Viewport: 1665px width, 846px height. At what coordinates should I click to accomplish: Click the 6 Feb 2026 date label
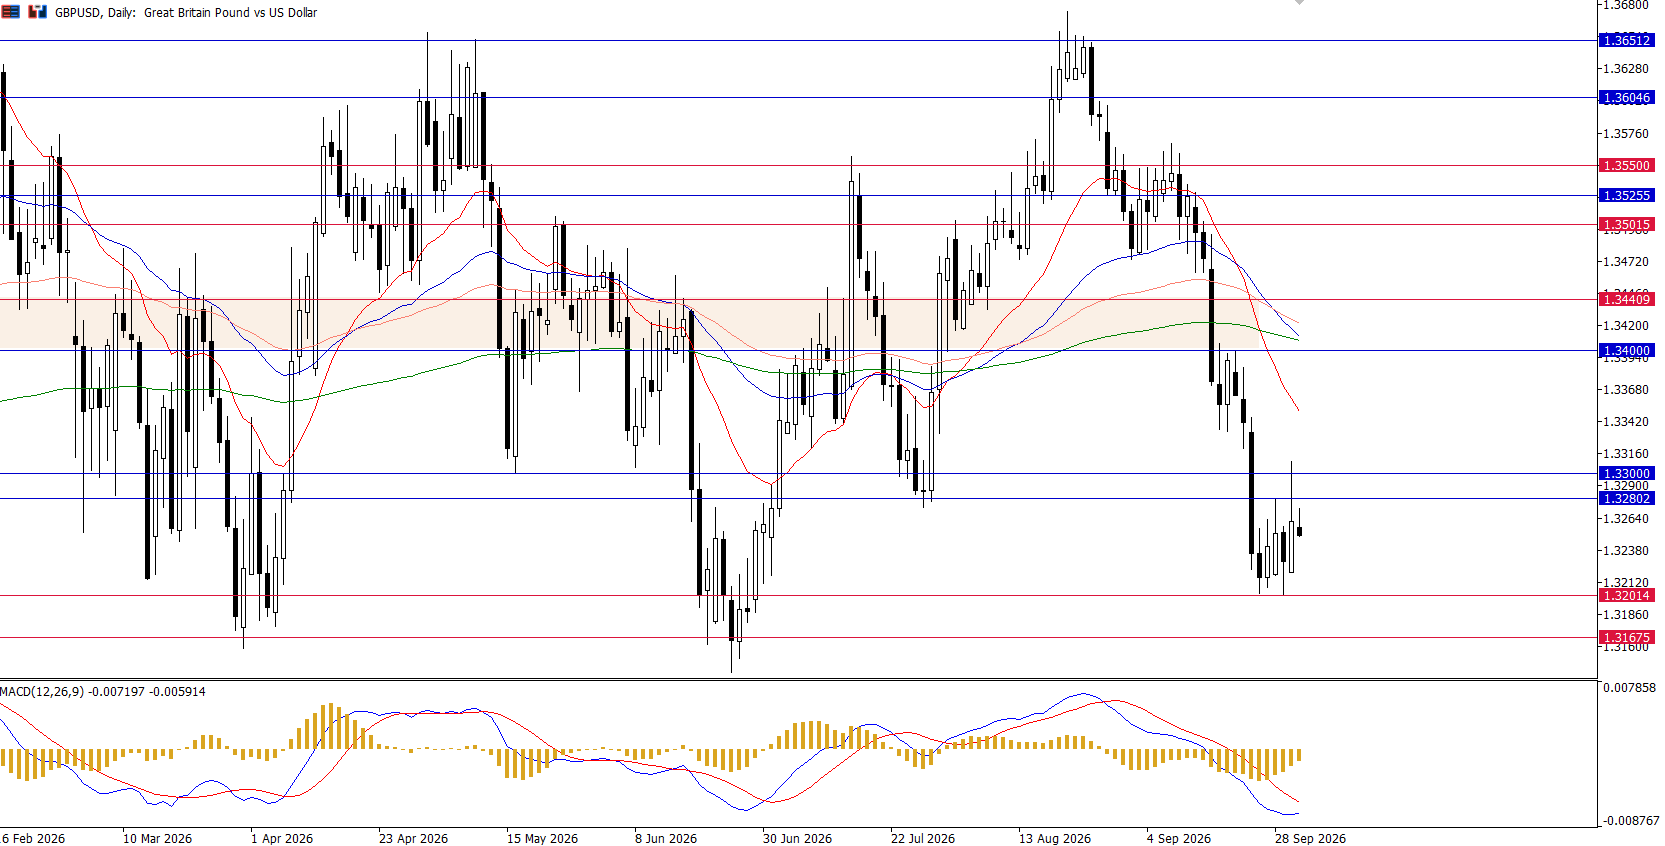point(33,839)
